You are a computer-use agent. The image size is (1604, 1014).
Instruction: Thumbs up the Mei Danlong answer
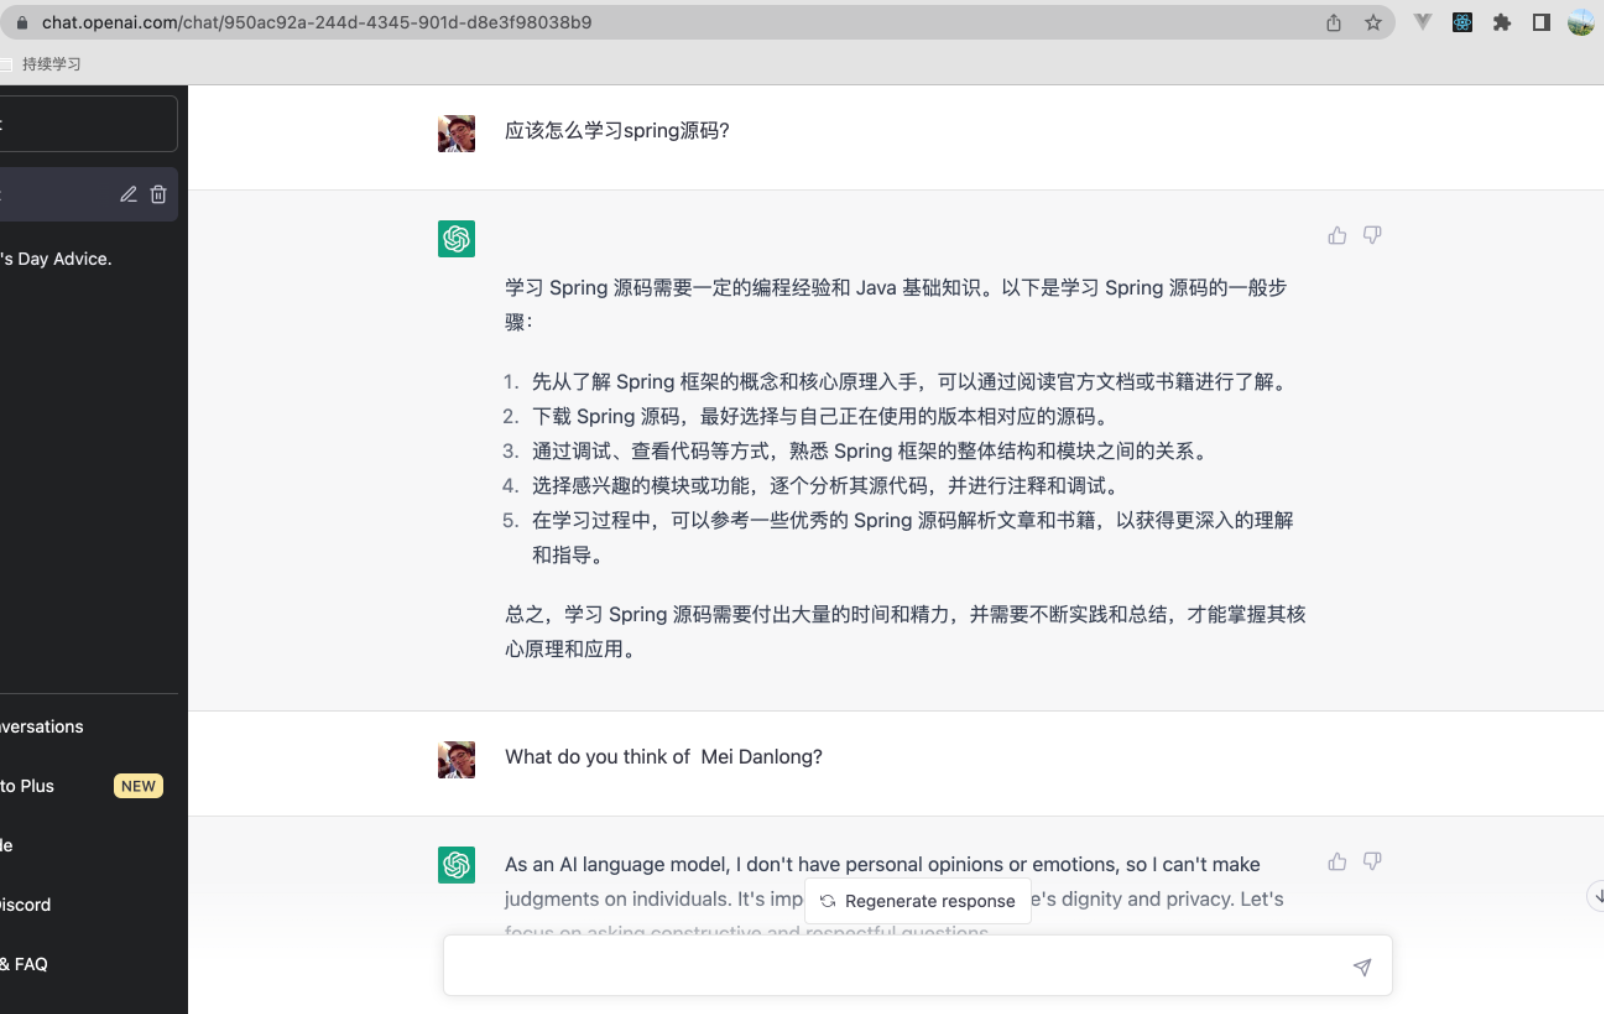1337,861
